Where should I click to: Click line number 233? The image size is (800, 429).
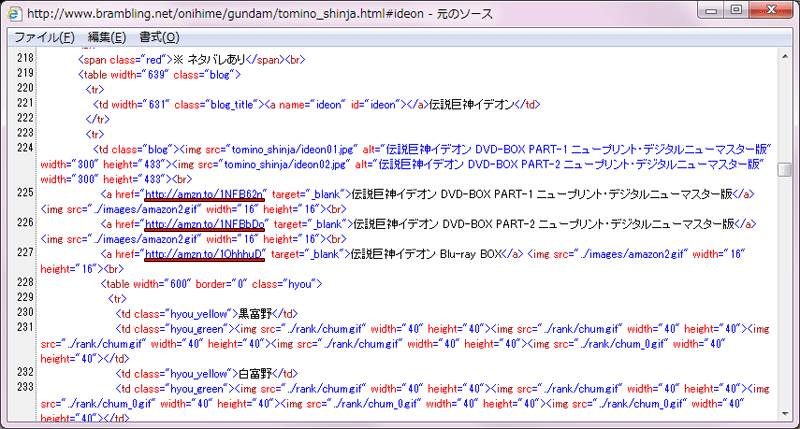(25, 387)
